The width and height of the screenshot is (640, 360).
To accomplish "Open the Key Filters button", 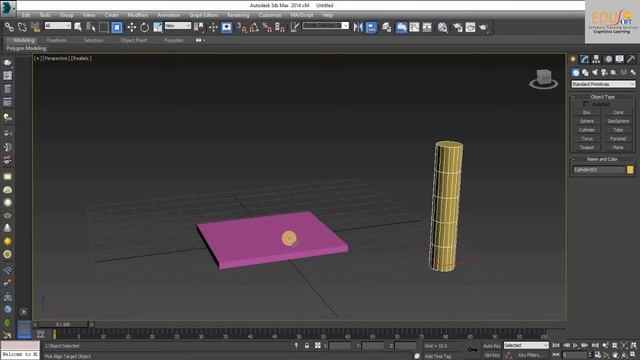I will [x=530, y=356].
